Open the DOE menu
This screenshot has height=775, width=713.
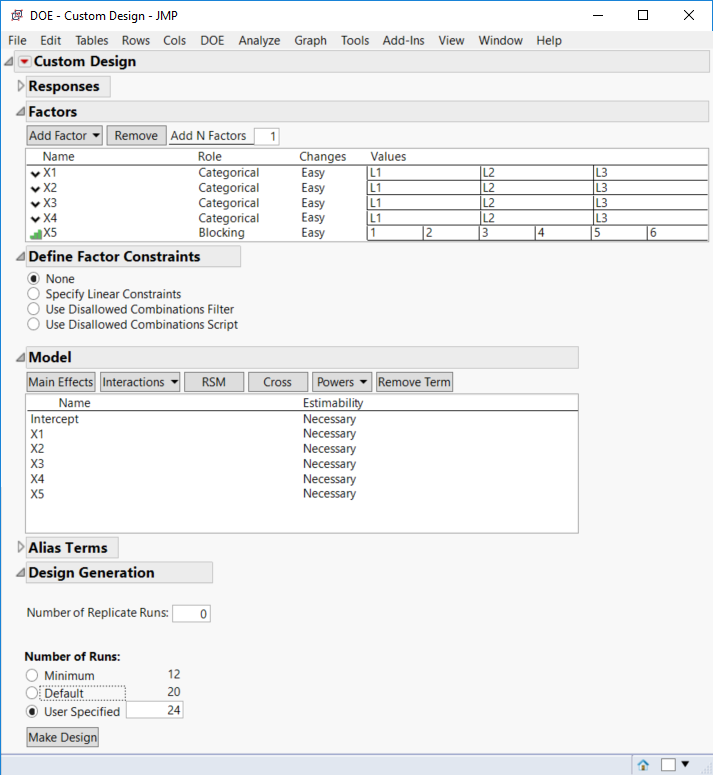pos(212,41)
